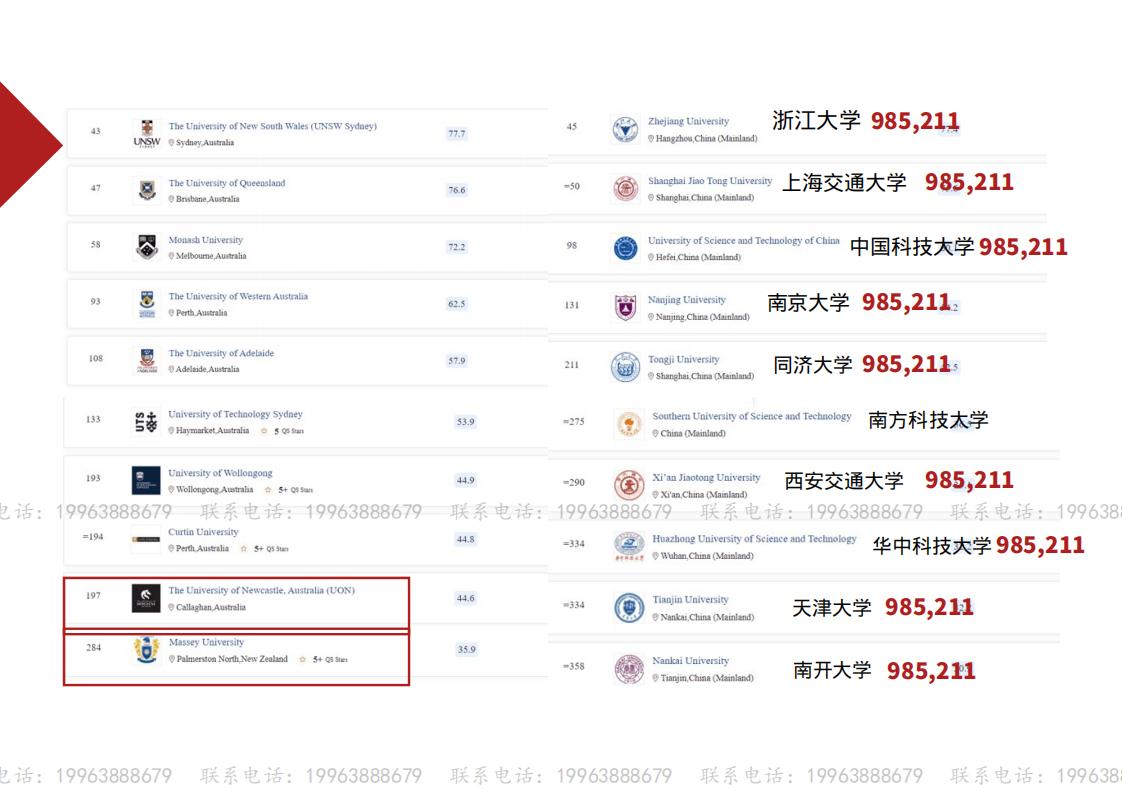This screenshot has width=1123, height=794.
Task: Click the UTS logo
Action: tap(146, 422)
